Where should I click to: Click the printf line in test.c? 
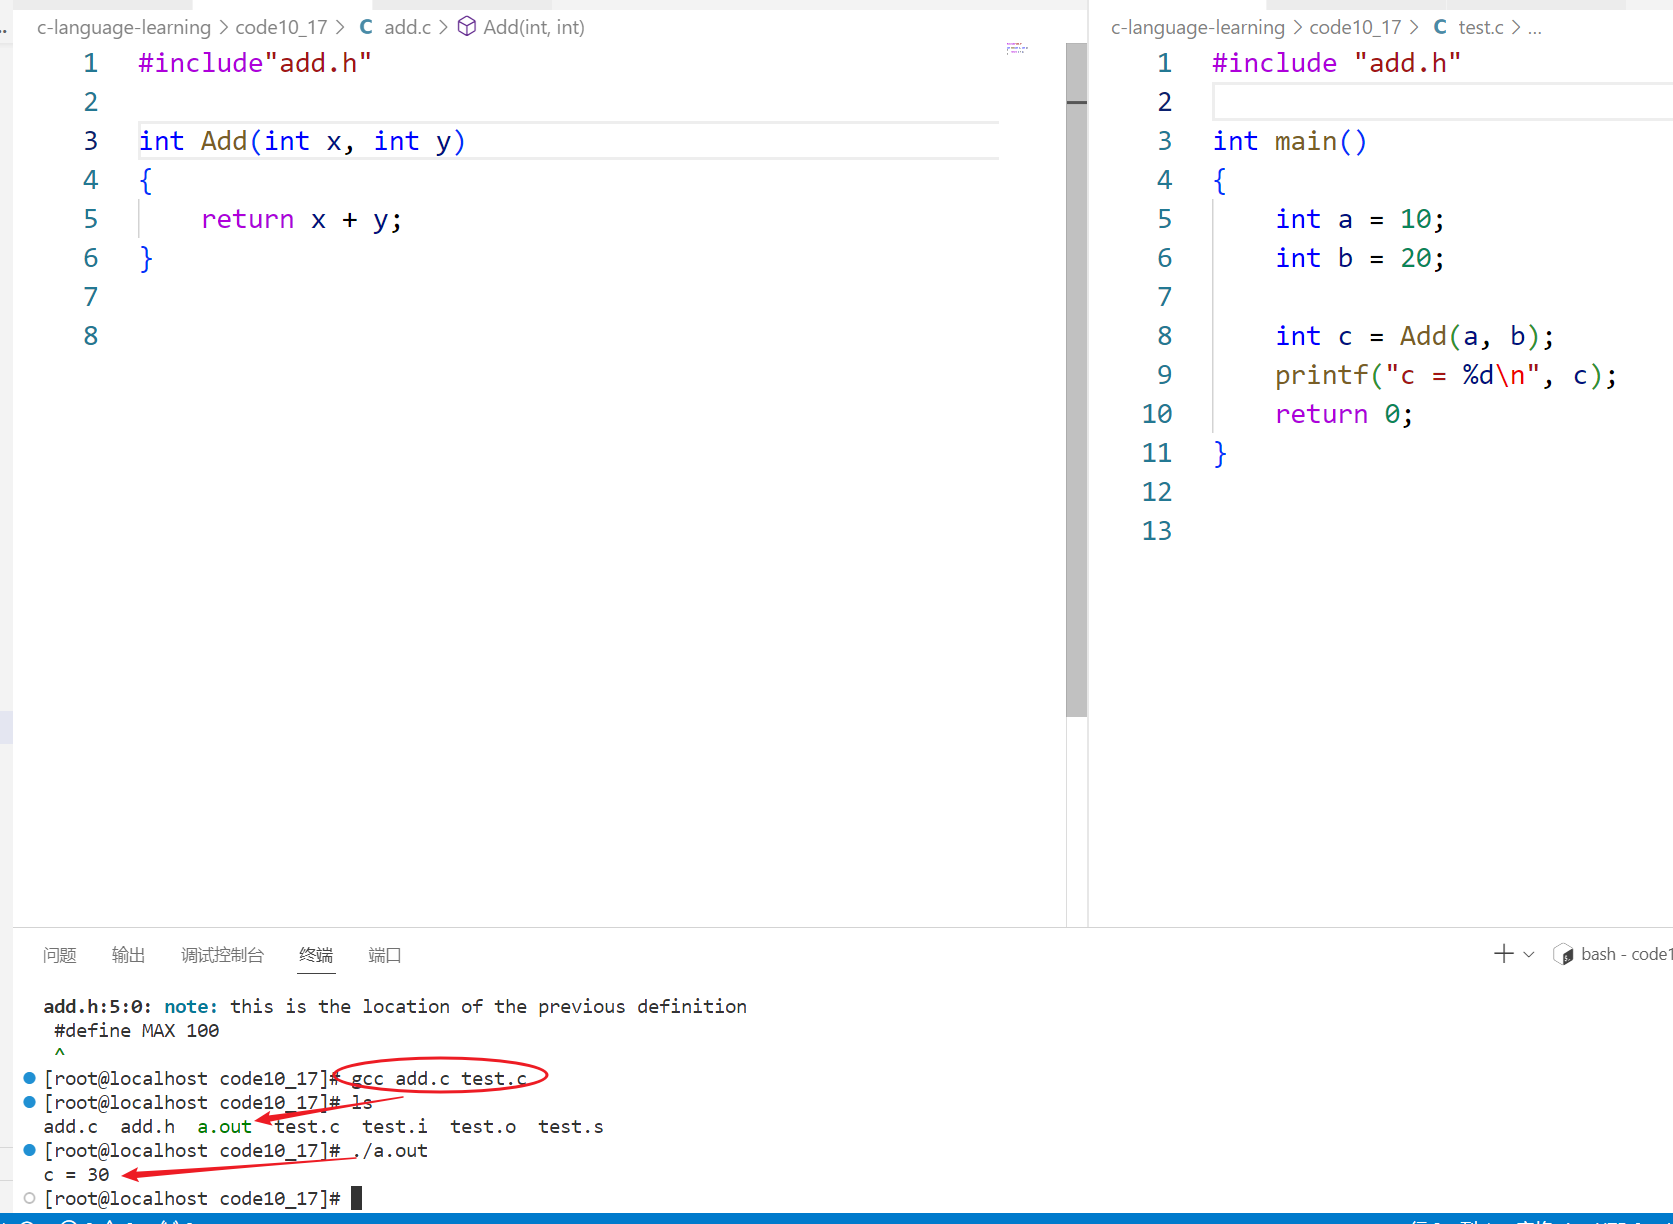click(x=1446, y=375)
